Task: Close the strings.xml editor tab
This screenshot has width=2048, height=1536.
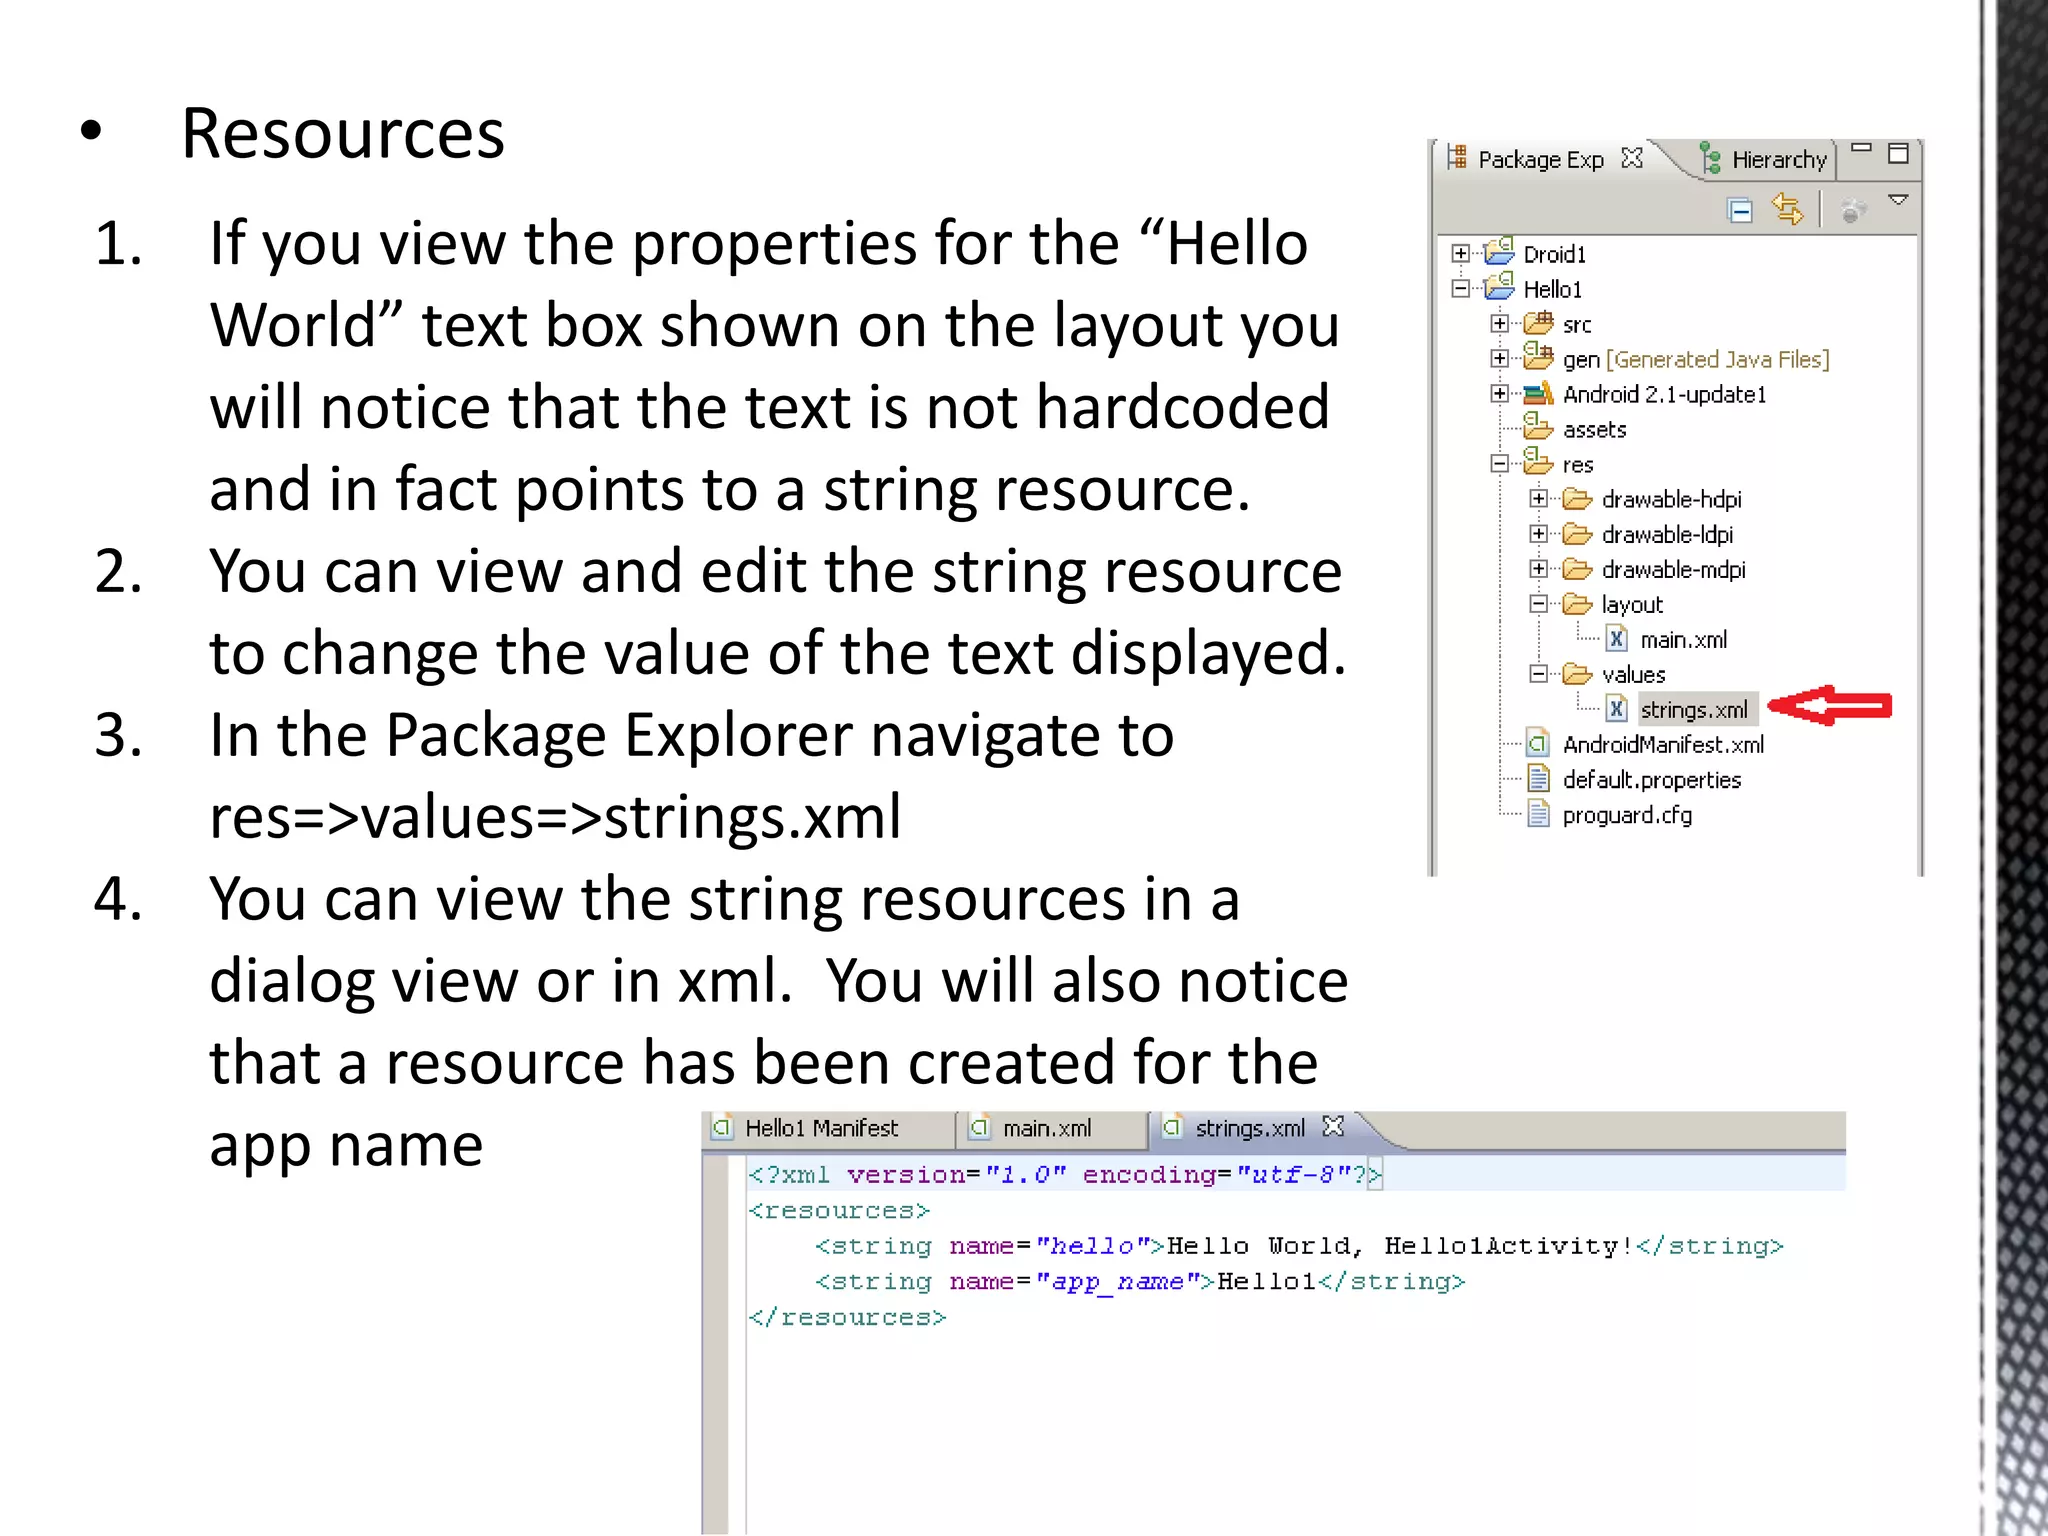Action: [1333, 1127]
